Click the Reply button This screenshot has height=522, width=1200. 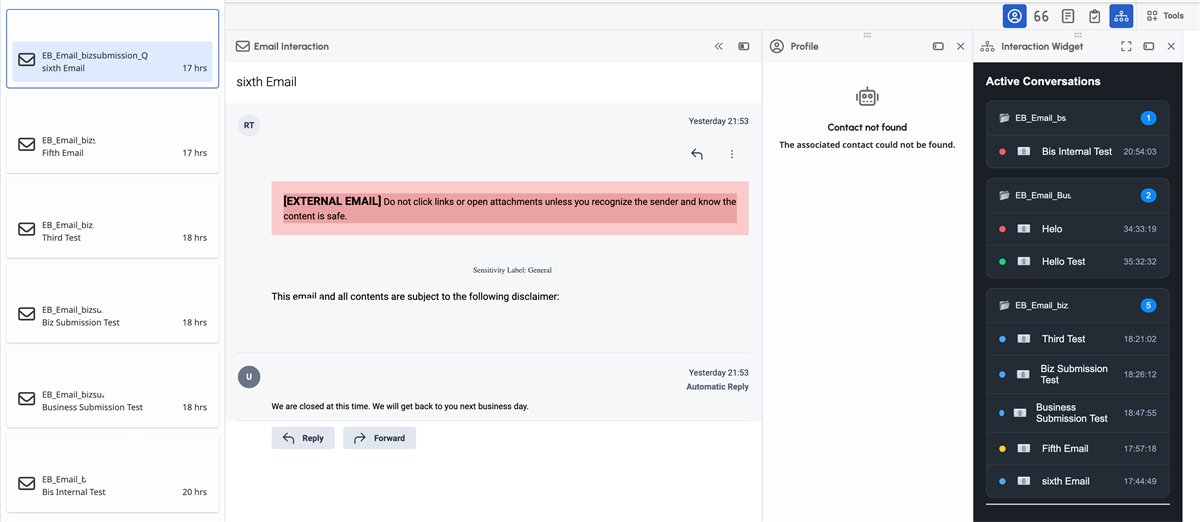pos(303,438)
